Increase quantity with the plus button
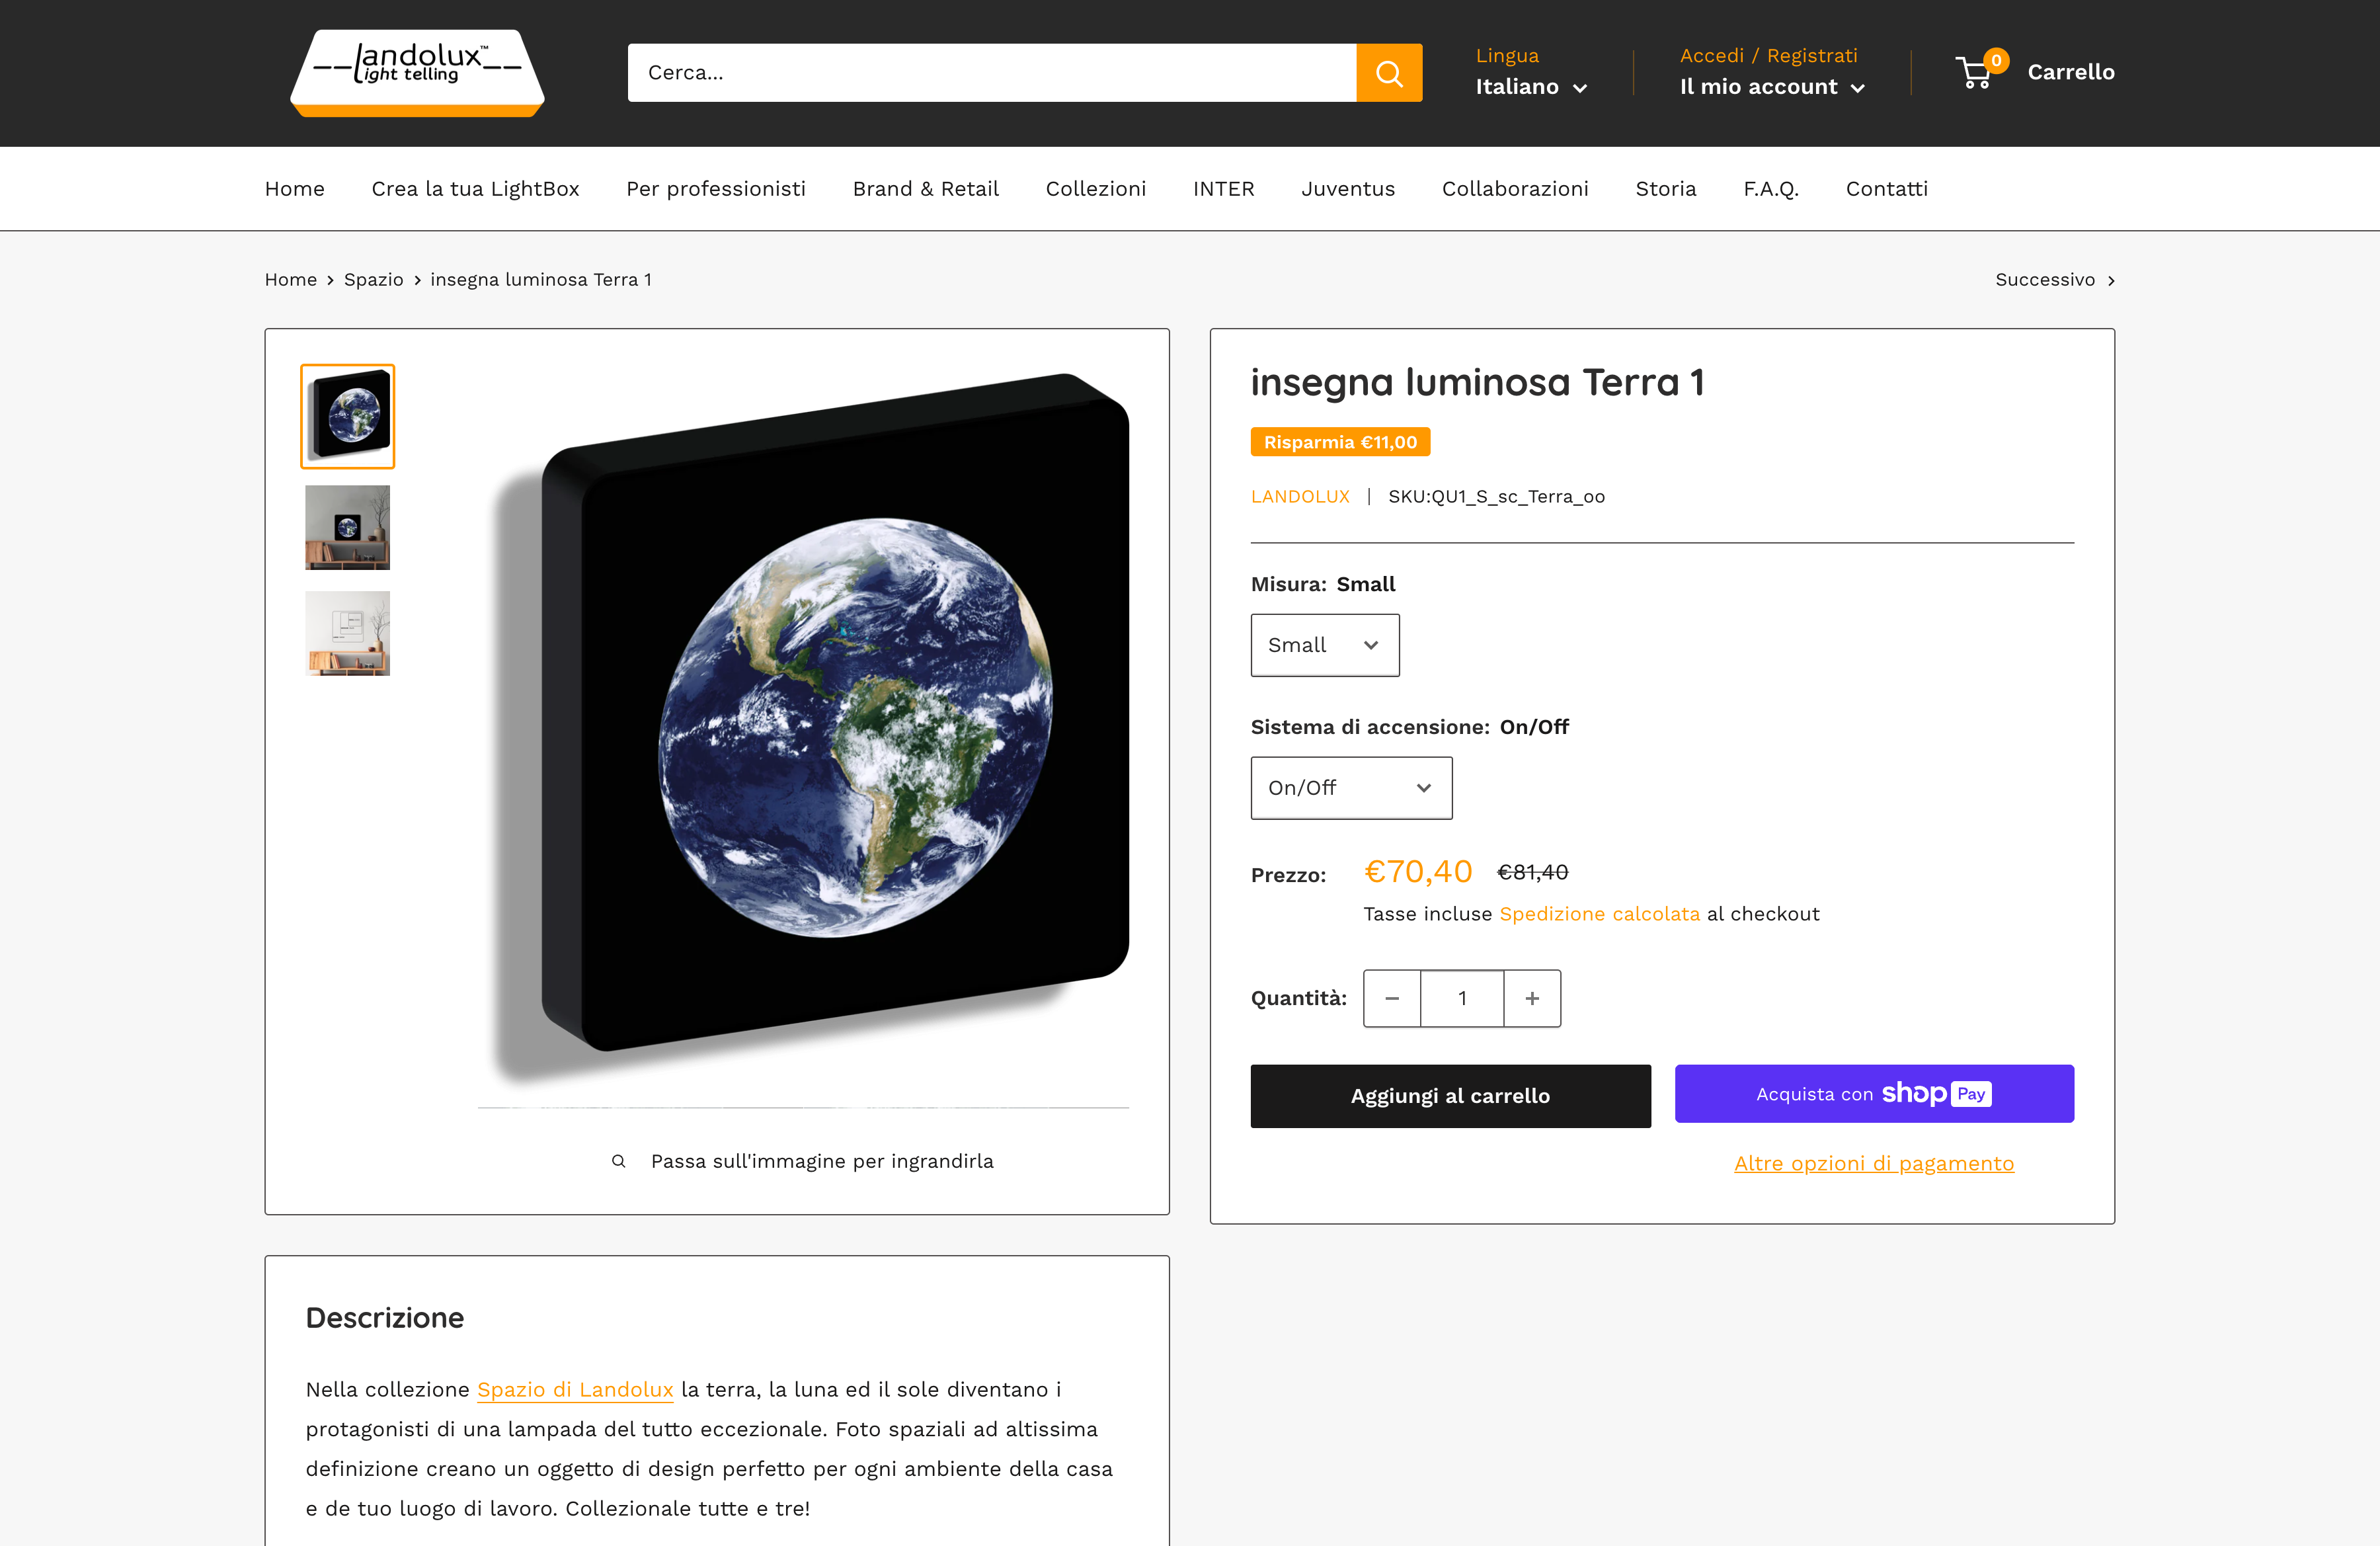The height and width of the screenshot is (1546, 2380). coord(1531,997)
